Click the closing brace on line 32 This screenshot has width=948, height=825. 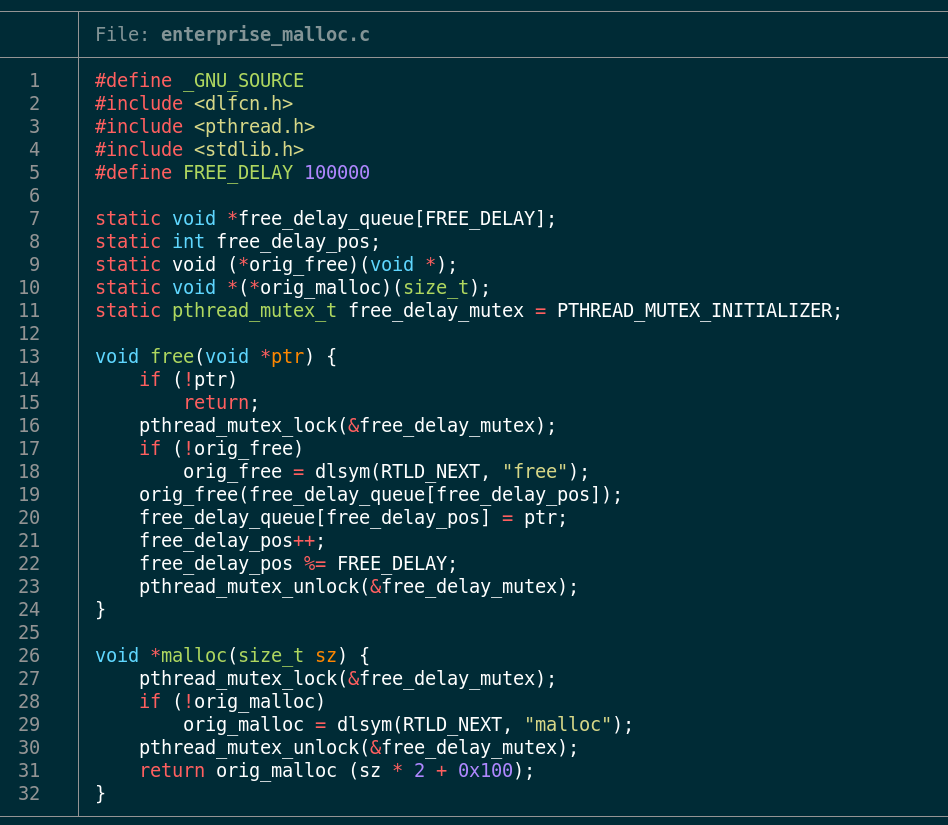(100, 794)
